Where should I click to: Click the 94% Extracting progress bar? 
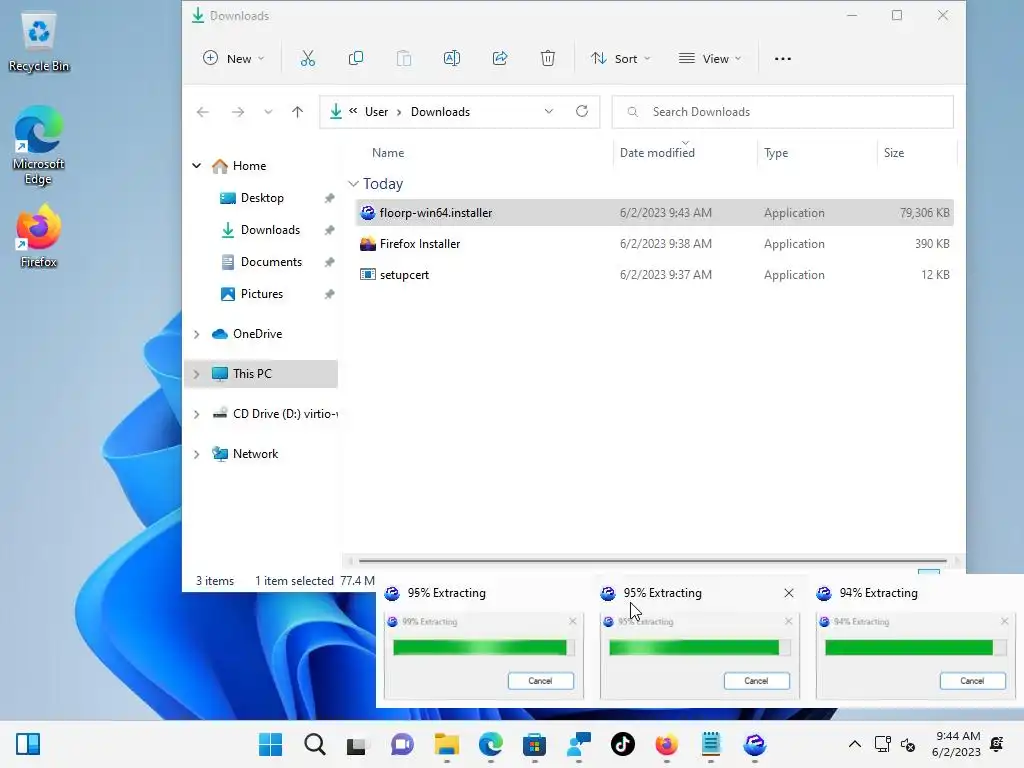click(x=916, y=647)
